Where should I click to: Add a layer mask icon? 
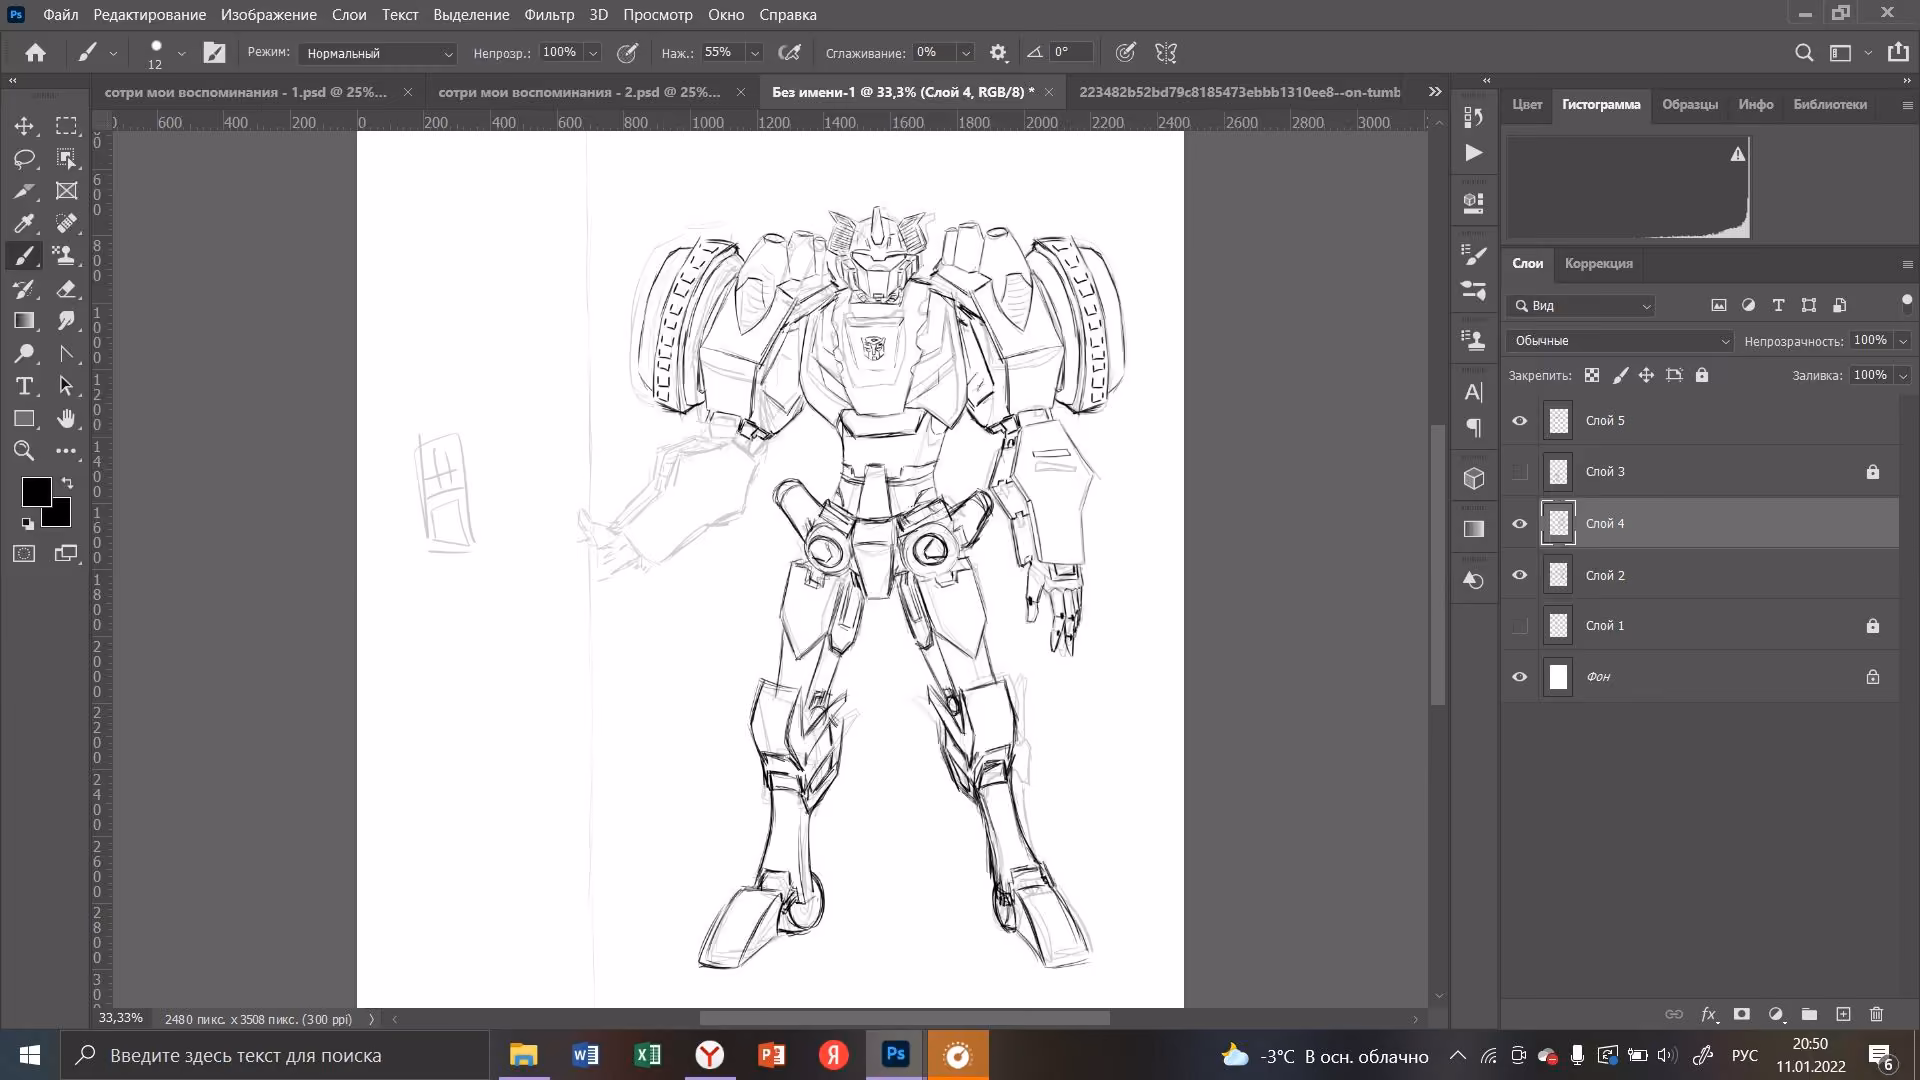pyautogui.click(x=1742, y=1014)
